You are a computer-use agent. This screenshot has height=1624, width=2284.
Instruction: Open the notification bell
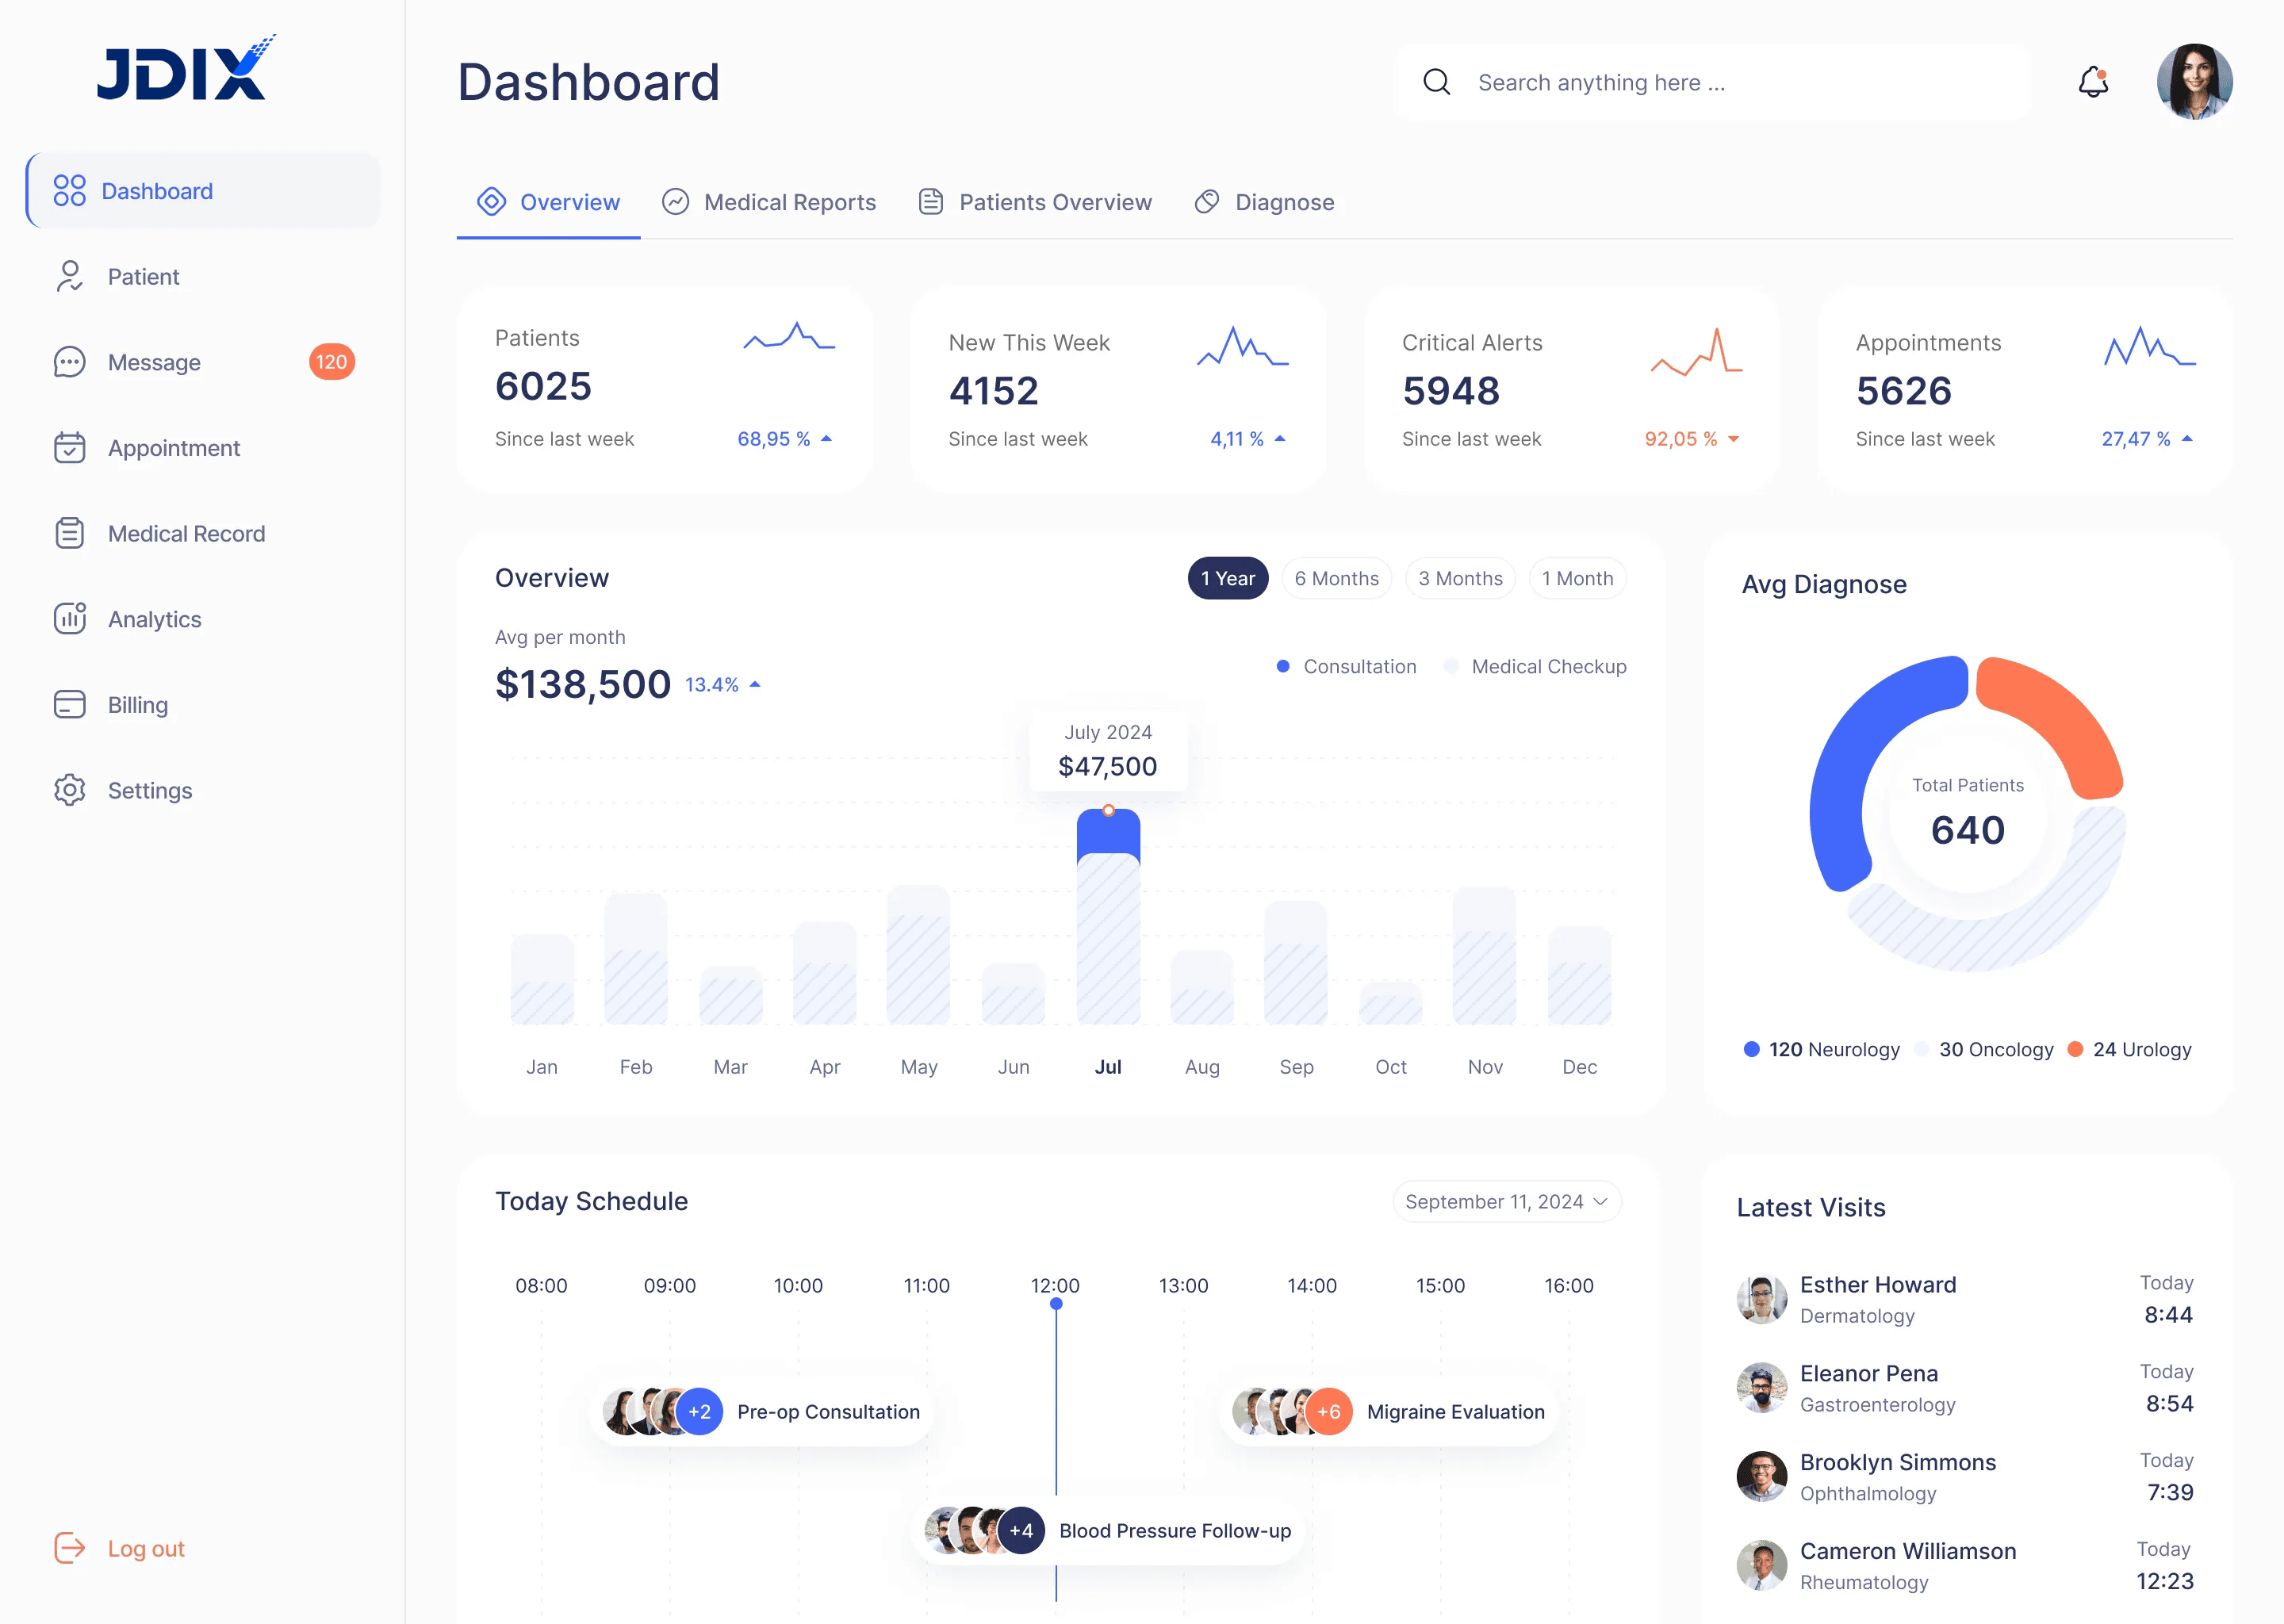[x=2092, y=81]
